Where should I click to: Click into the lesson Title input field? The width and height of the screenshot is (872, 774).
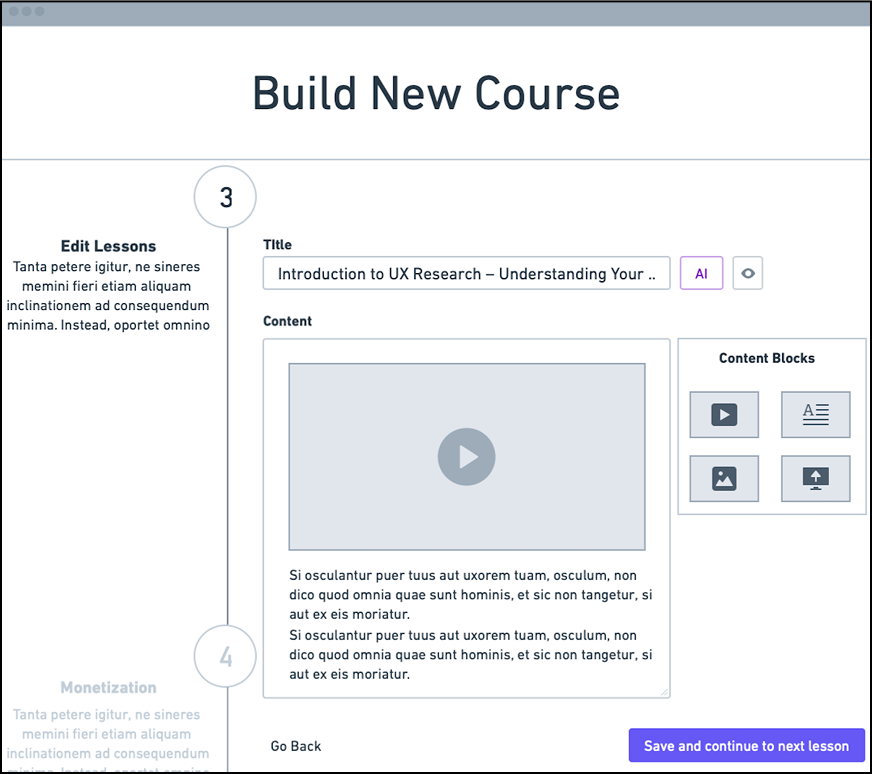coord(466,274)
